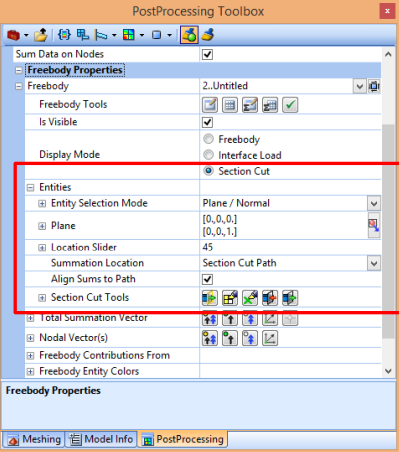Click fourth Freebody Tools sigma grid icon
399x452 pixels.
point(270,105)
